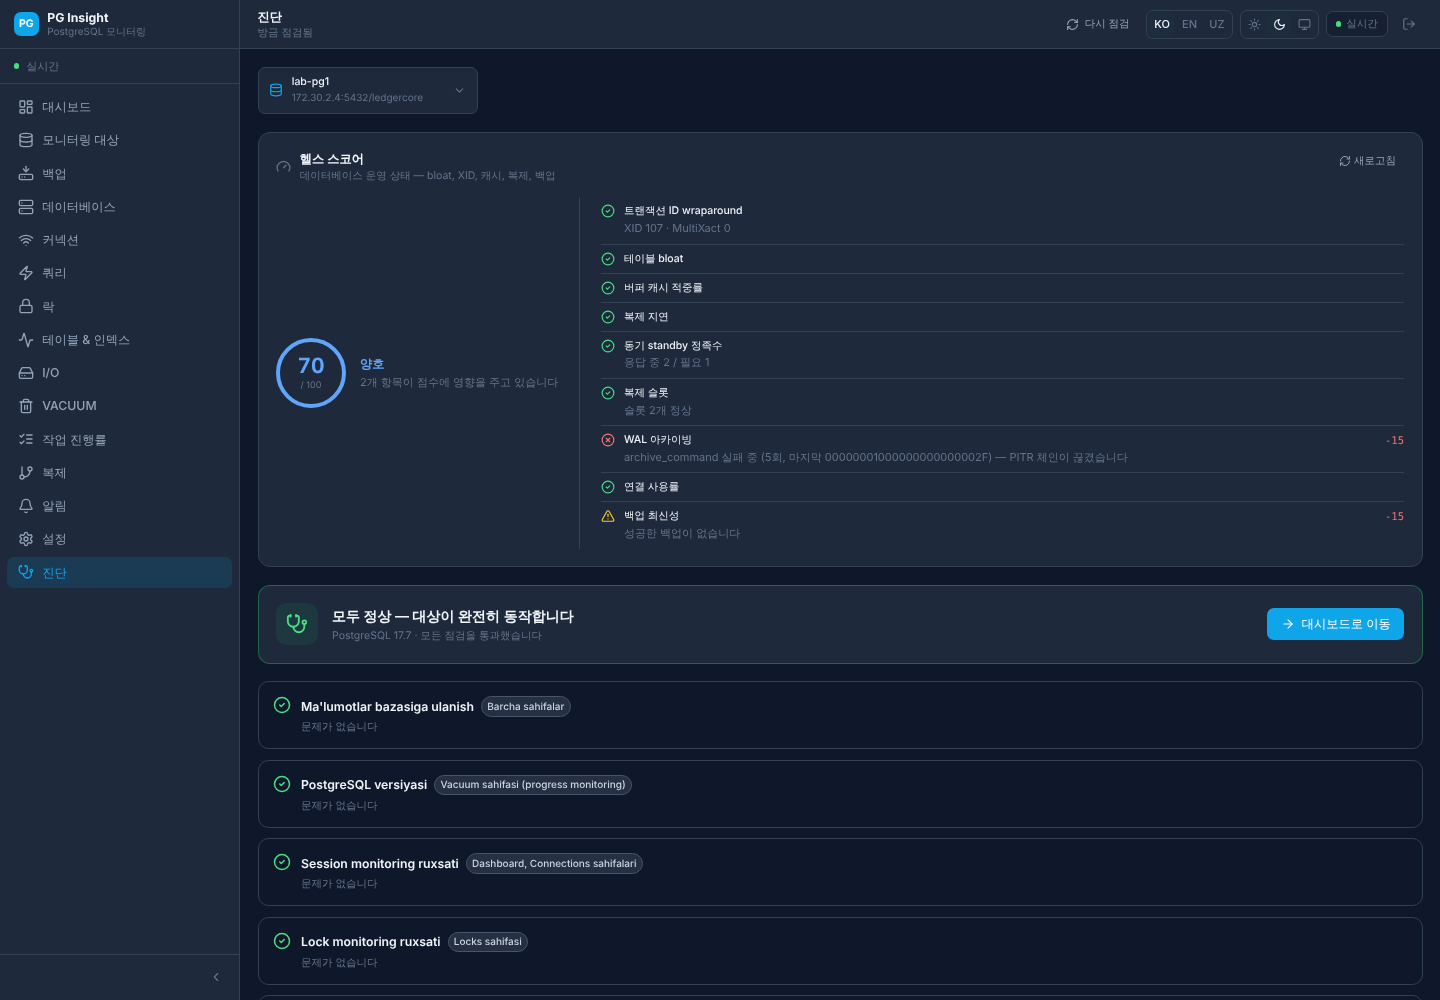Open 테이블 & 인덱스 page
The height and width of the screenshot is (1000, 1440).
point(119,340)
